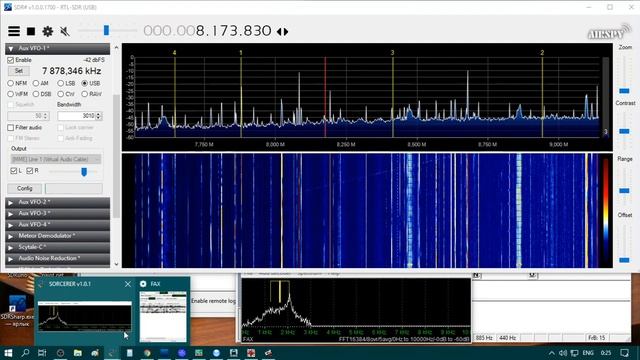Close the SORCERER v1.0.1 preview
Screen dimensions: 640x360
(x=128, y=284)
